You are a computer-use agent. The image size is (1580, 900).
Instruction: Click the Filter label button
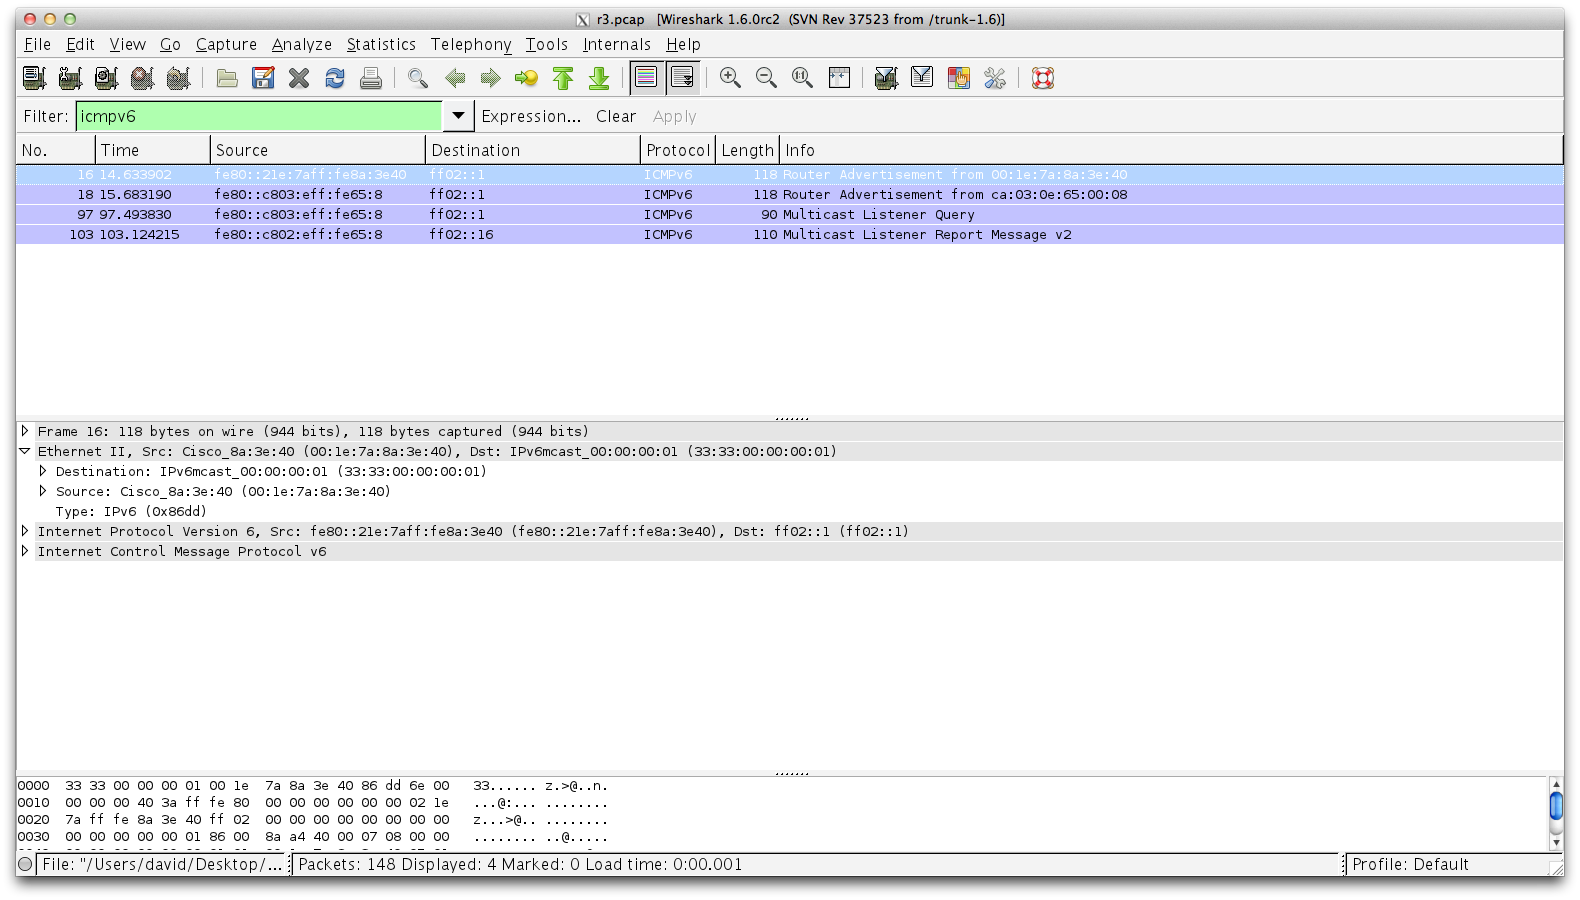pos(45,116)
